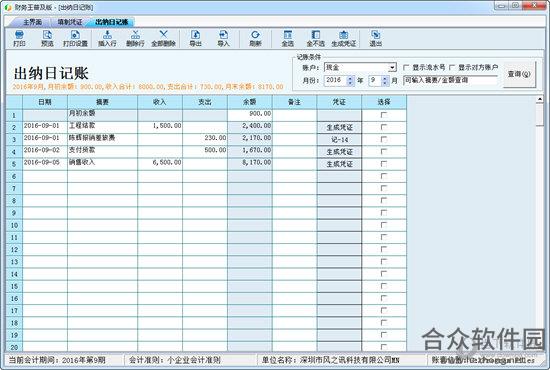Click the 插入行 insert row icon
The width and height of the screenshot is (550, 370).
(x=107, y=39)
